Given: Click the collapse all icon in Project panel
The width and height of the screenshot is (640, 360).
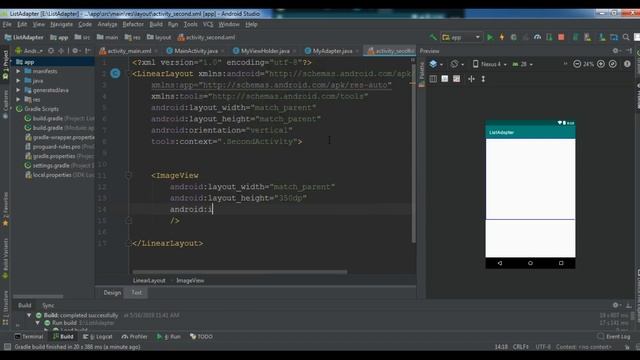Looking at the screenshot, I should (61, 51).
